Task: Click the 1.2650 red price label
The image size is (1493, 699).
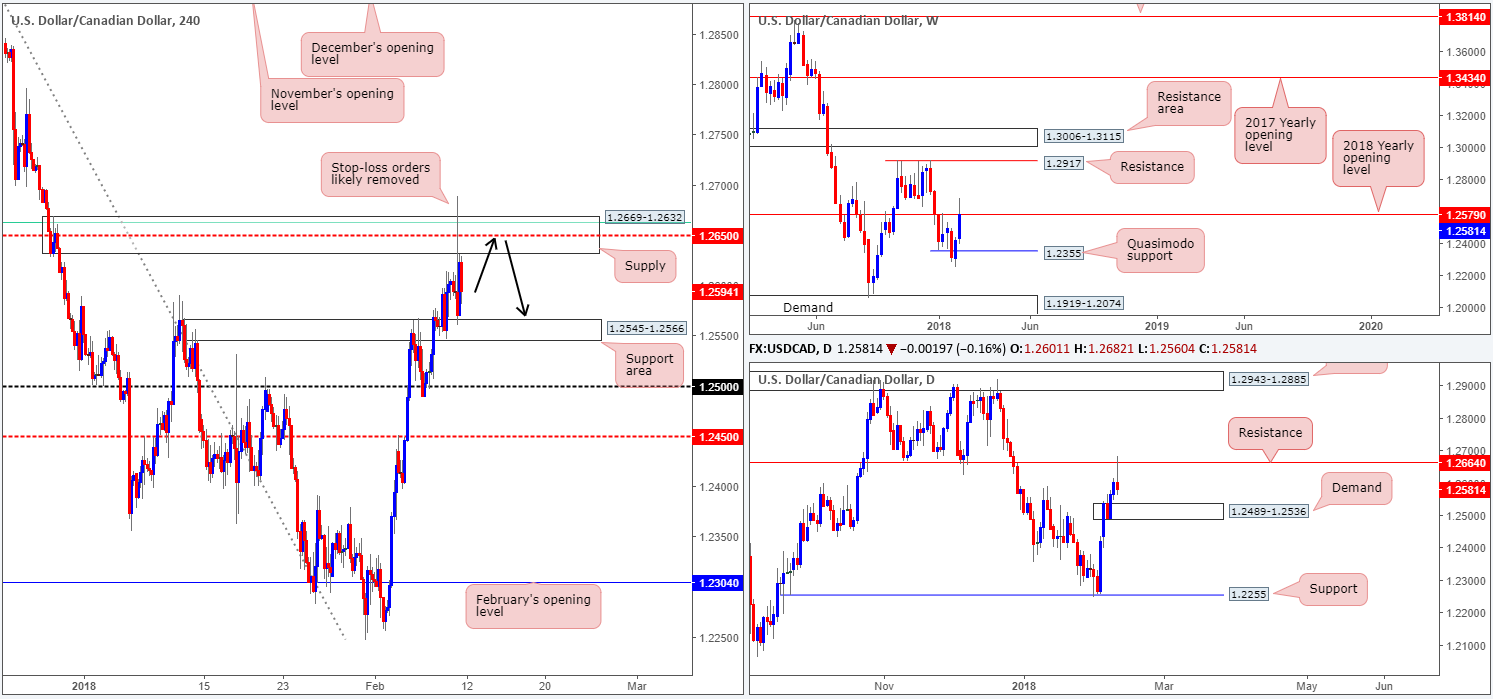Action: click(x=718, y=236)
